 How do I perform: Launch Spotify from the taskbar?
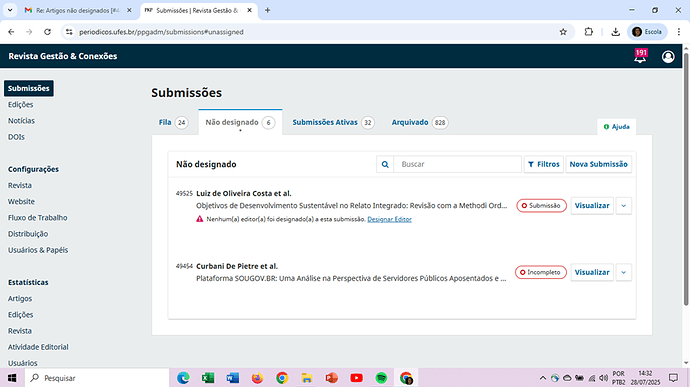[381, 378]
